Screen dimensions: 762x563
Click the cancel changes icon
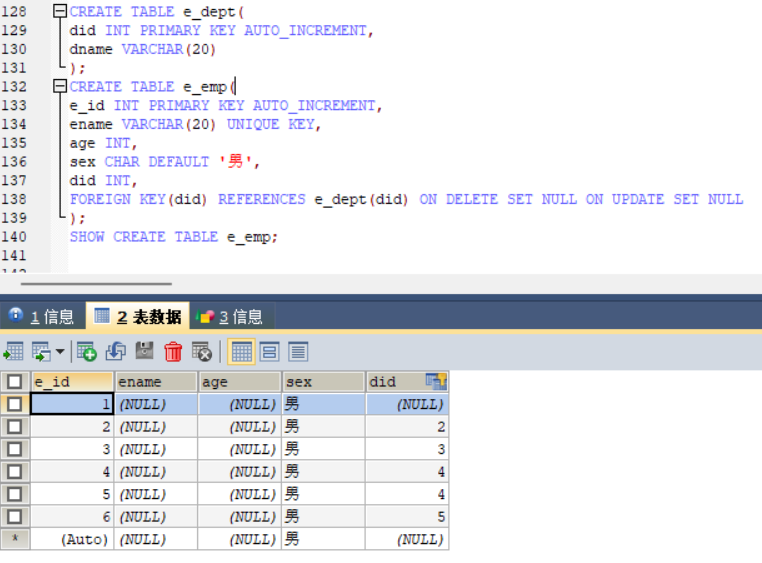click(202, 352)
